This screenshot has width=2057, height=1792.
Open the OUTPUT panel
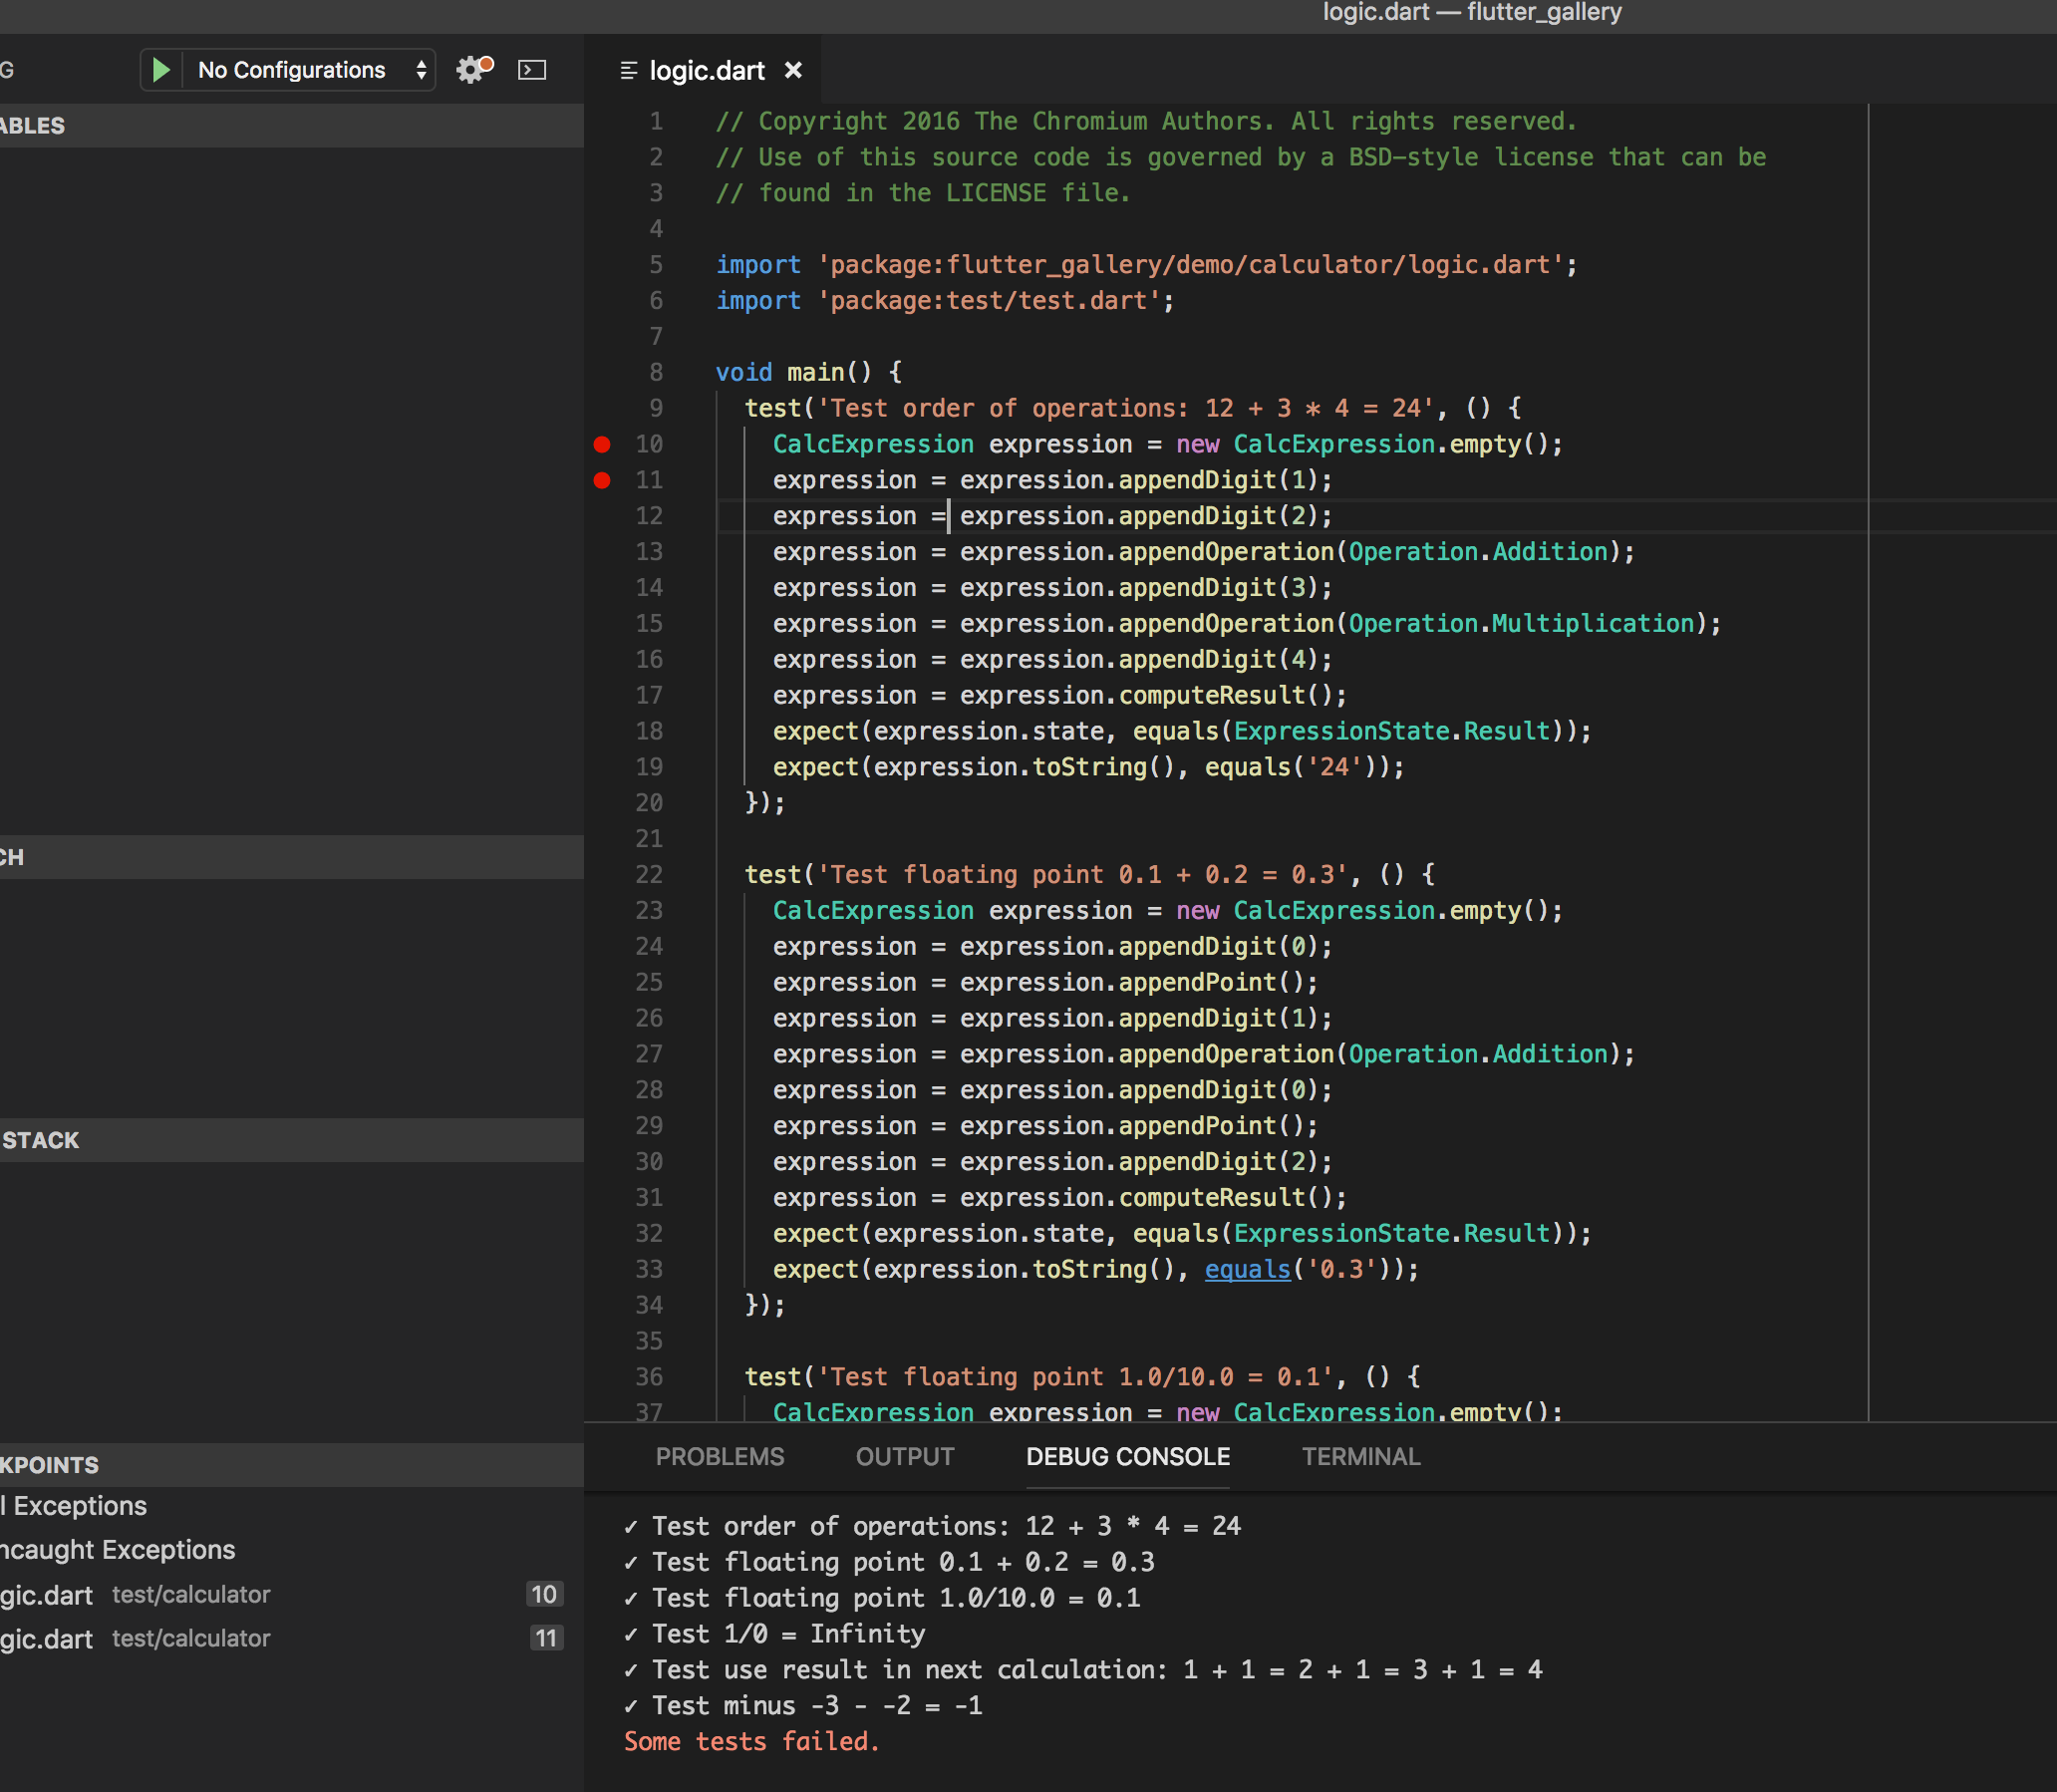[903, 1456]
